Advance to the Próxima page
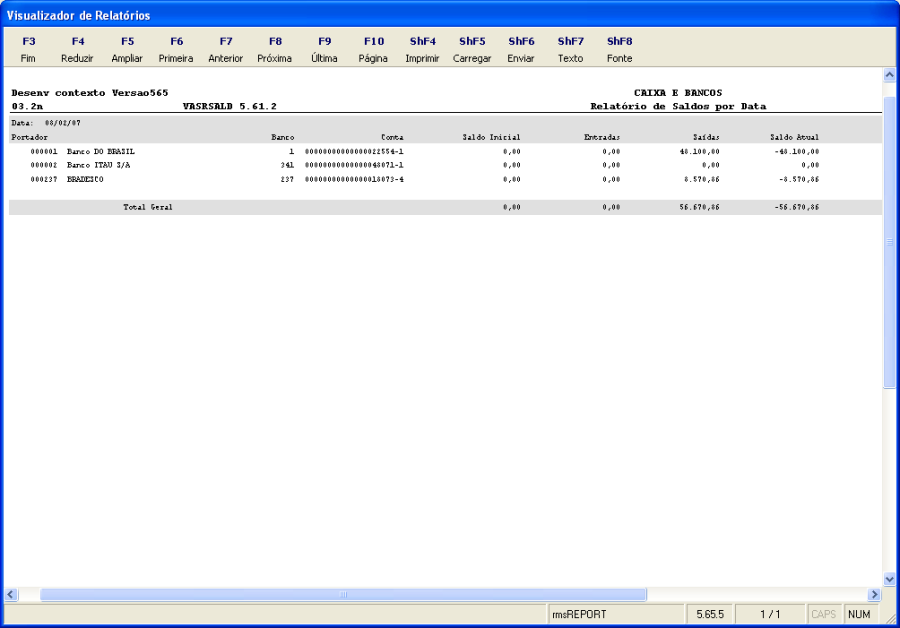 [275, 49]
